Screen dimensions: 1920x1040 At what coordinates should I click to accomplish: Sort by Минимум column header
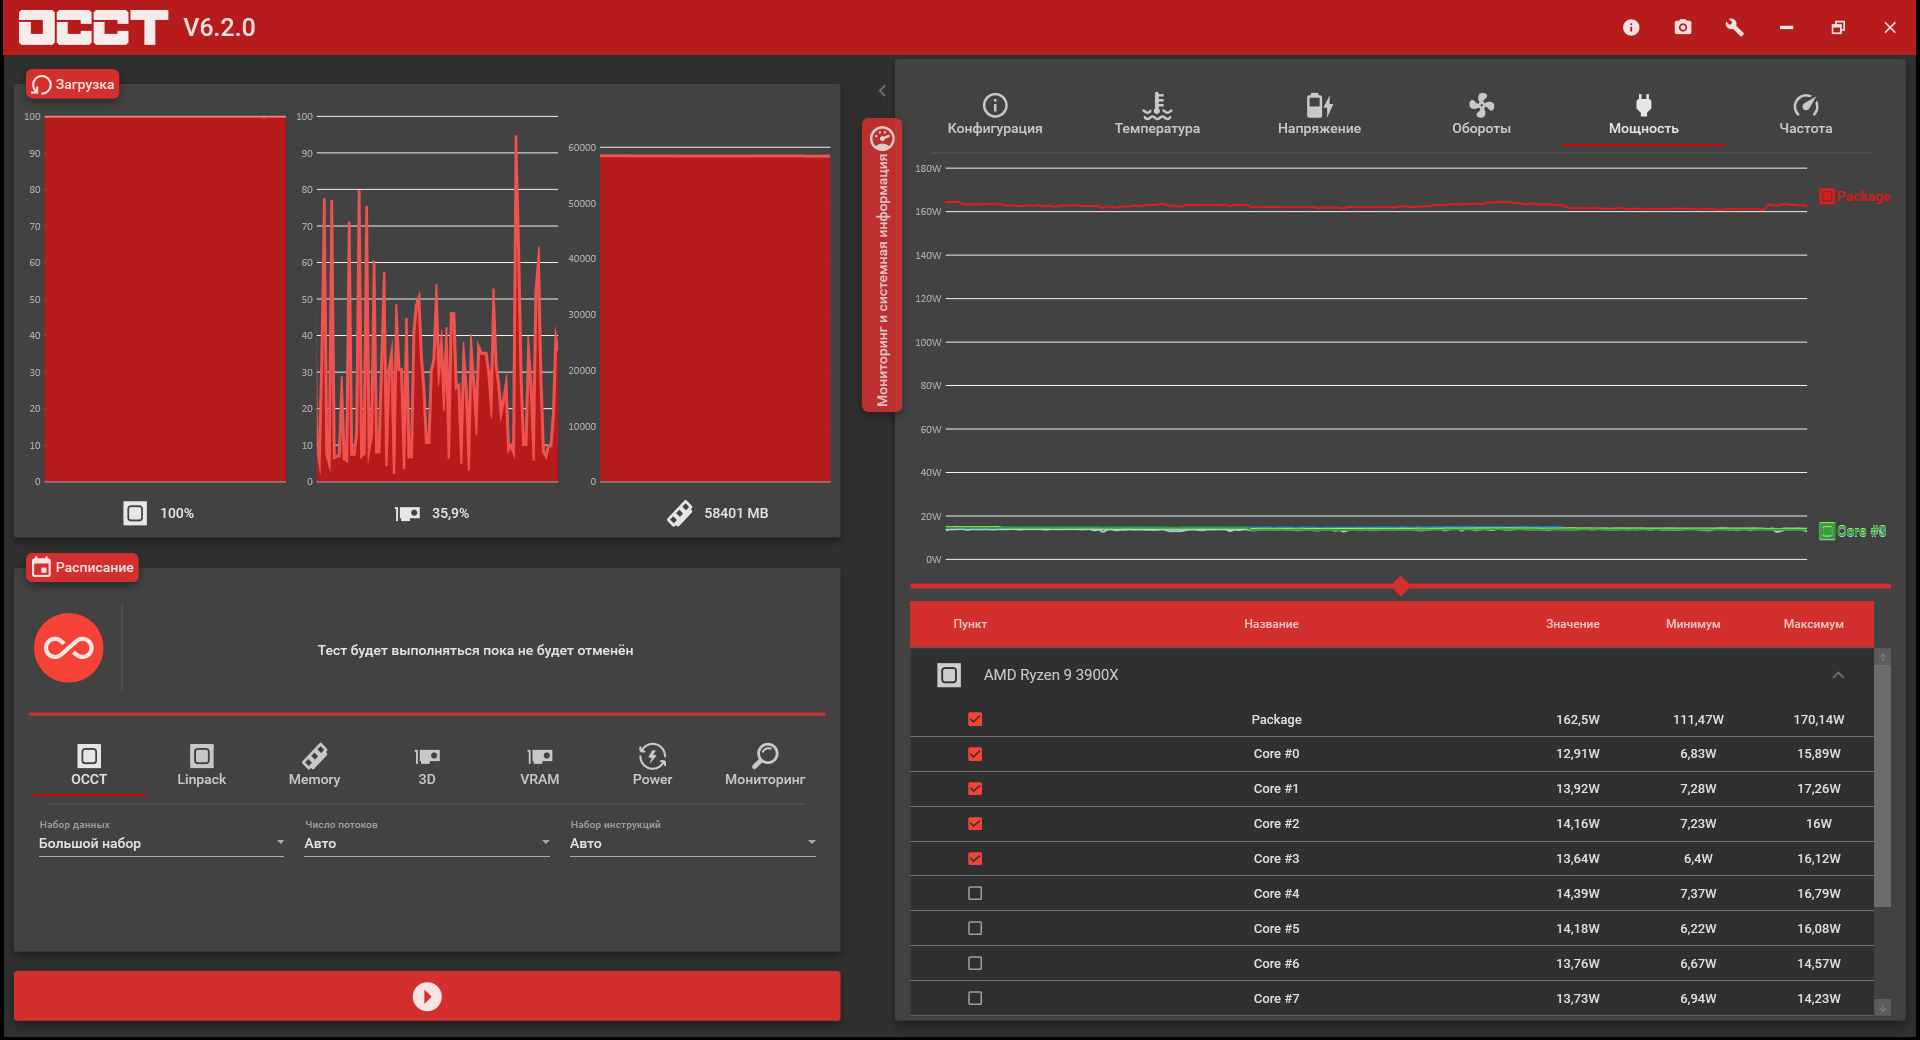[x=1693, y=624]
